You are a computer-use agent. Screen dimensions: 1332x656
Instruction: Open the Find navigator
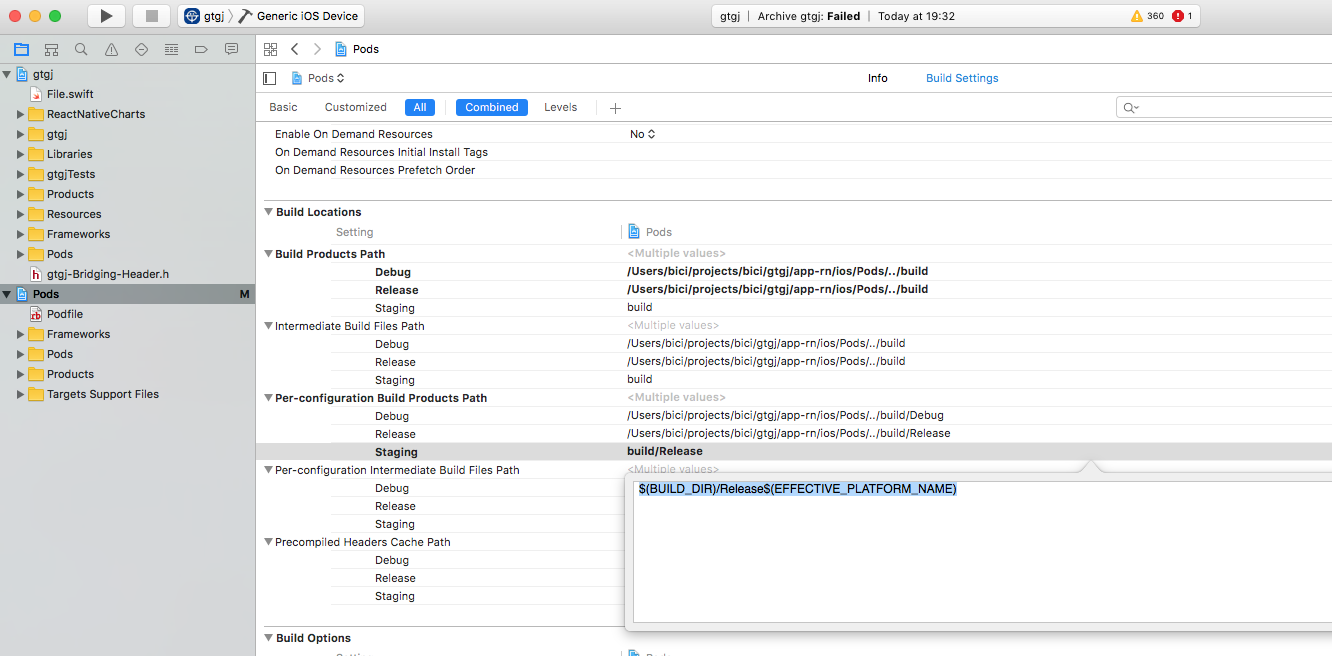[81, 49]
